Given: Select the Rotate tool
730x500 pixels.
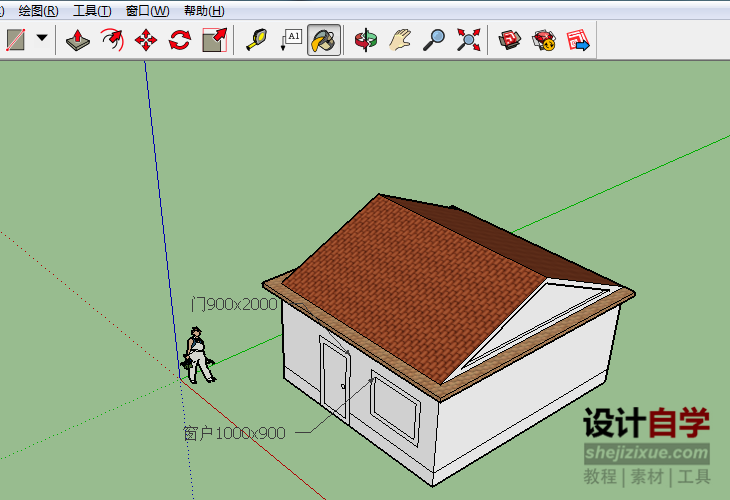Looking at the screenshot, I should pos(180,40).
